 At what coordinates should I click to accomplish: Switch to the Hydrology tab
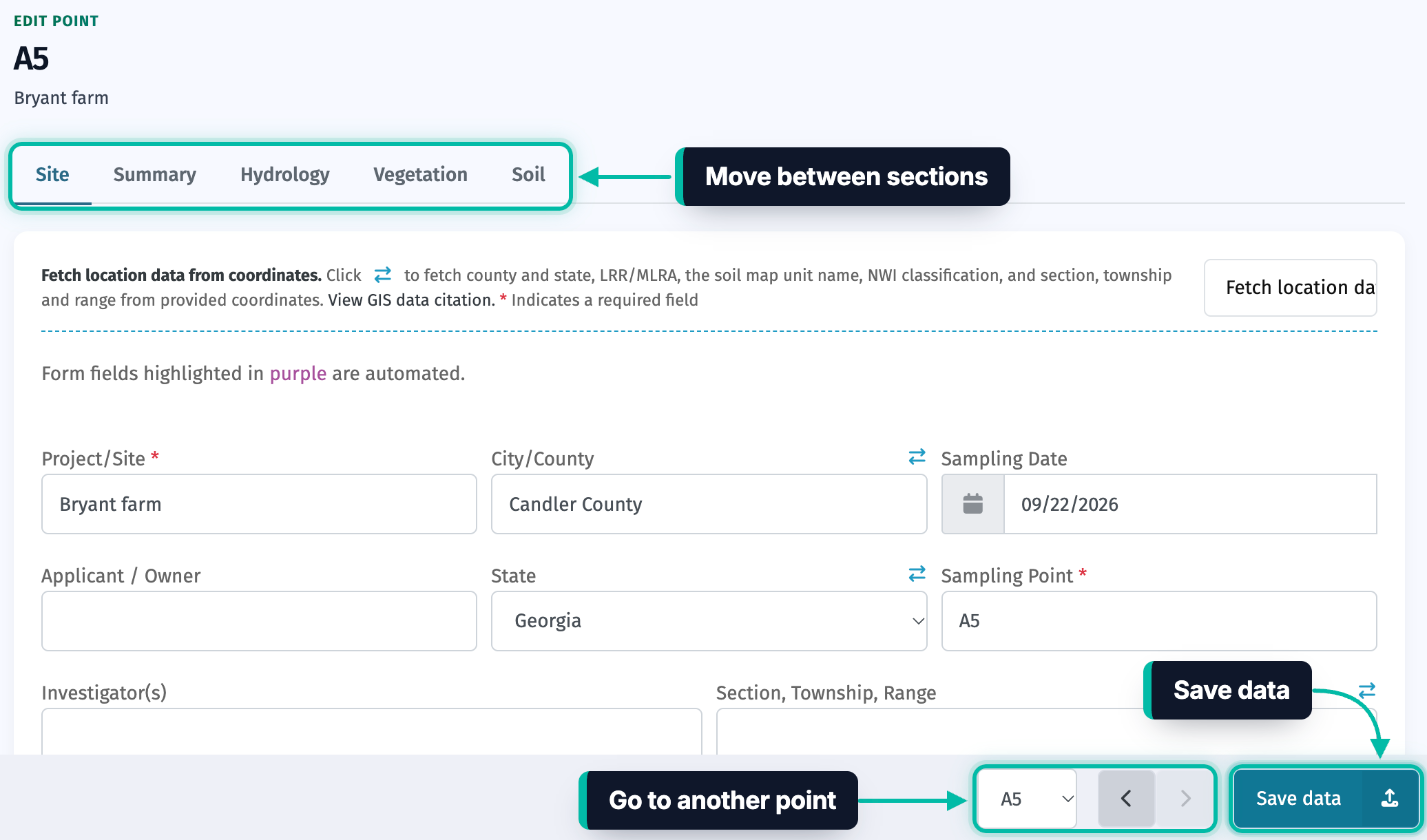(x=285, y=175)
